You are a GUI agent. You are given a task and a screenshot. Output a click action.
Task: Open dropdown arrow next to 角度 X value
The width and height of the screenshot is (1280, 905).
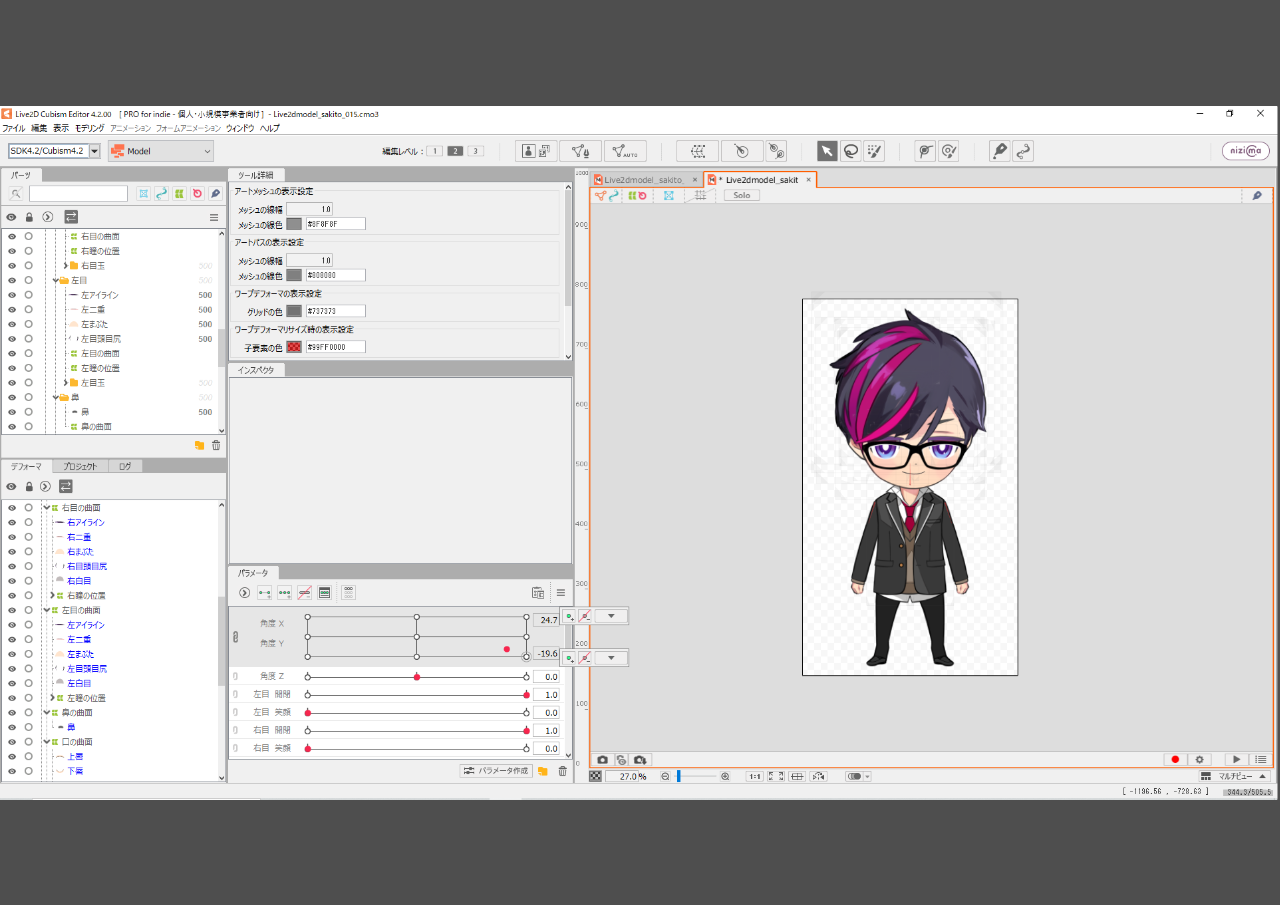[x=611, y=616]
